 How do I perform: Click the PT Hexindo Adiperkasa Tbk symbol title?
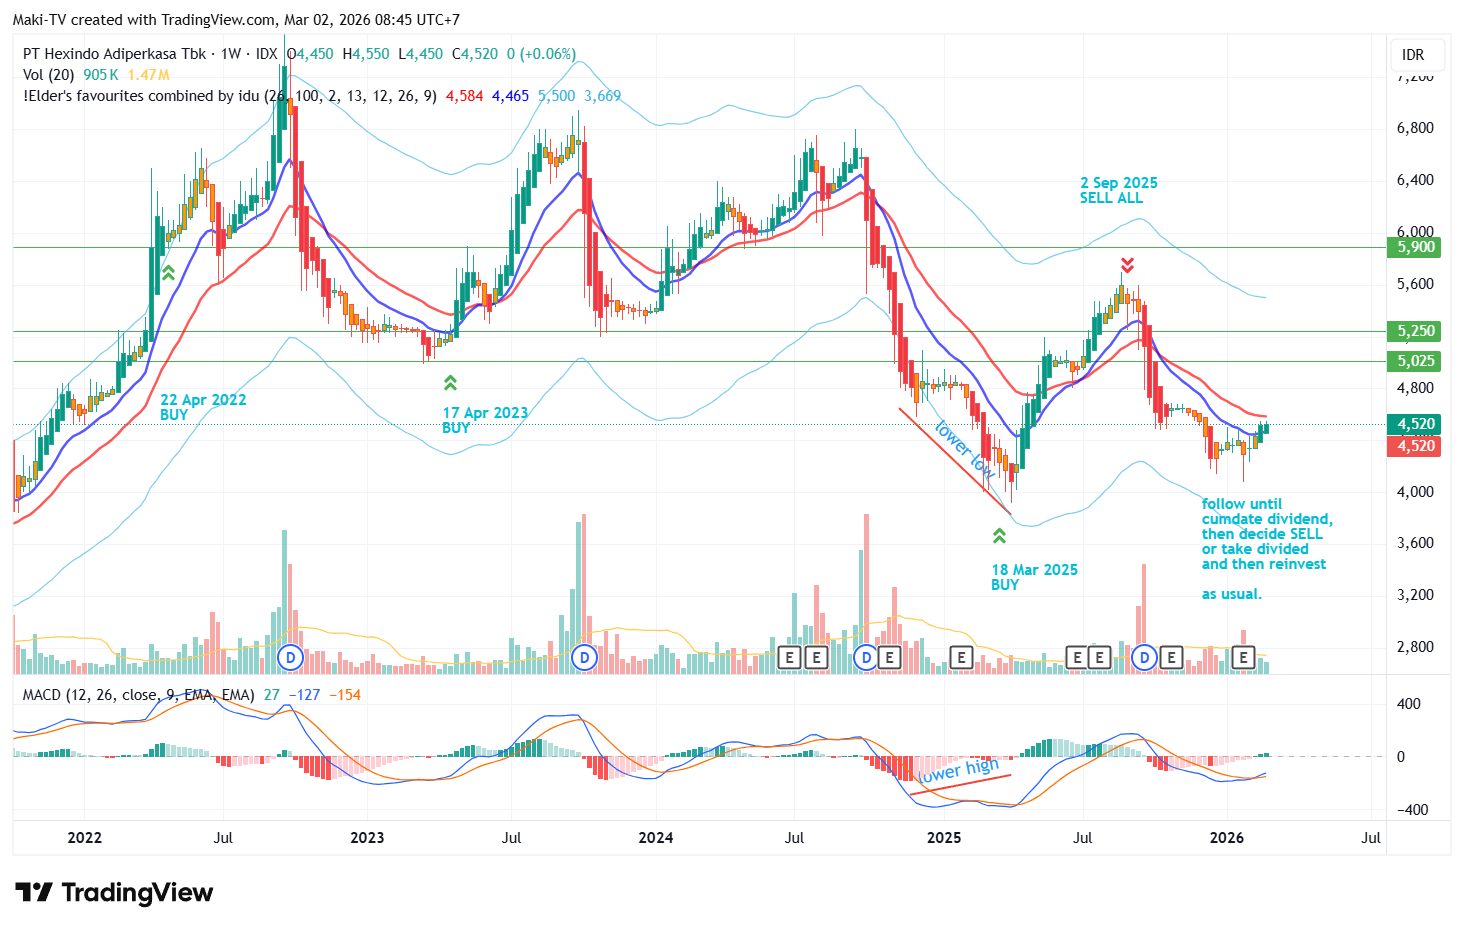[114, 54]
